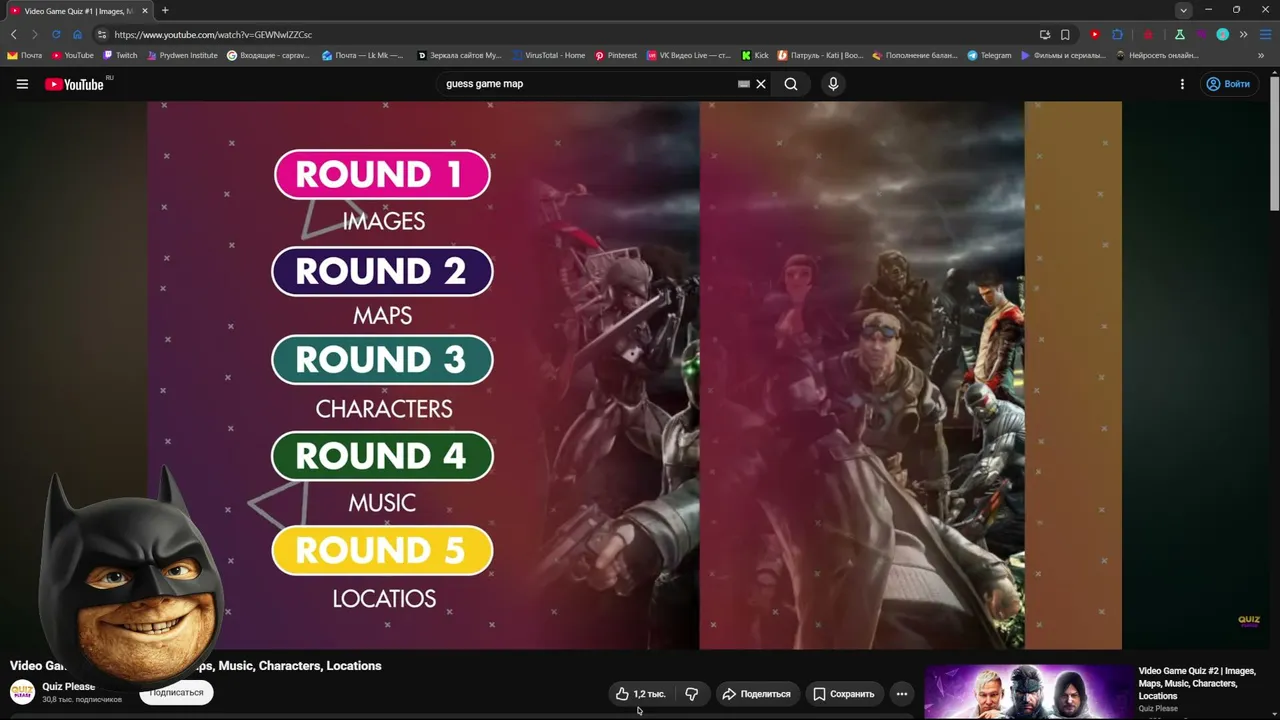
Task: Open the red YouTube extension icon
Action: [x=1095, y=34]
